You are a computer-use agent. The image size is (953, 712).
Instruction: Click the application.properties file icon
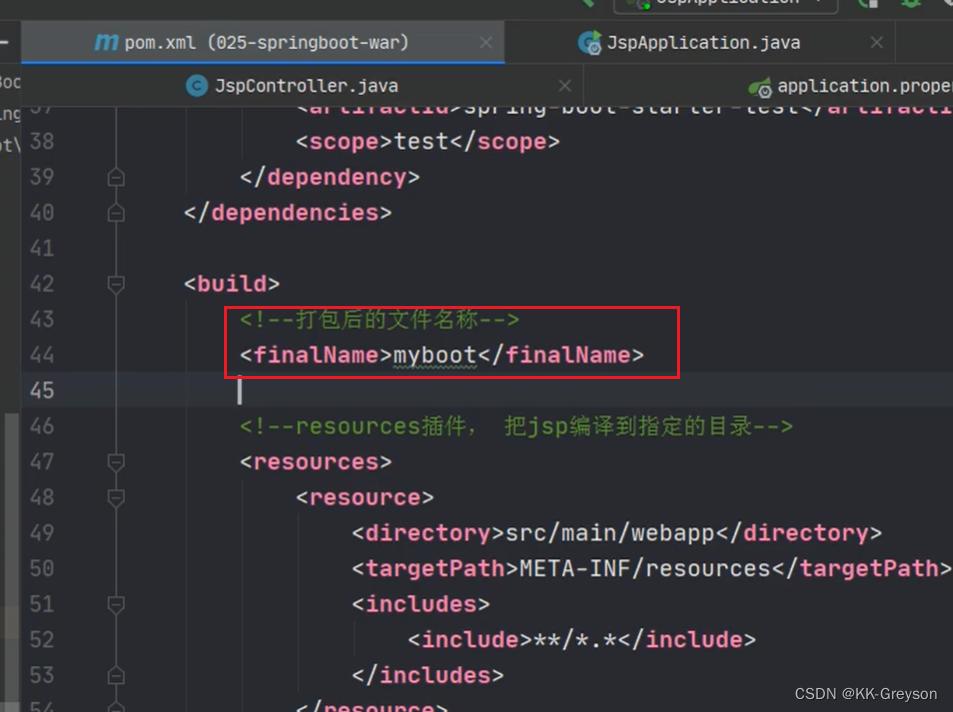(x=760, y=88)
